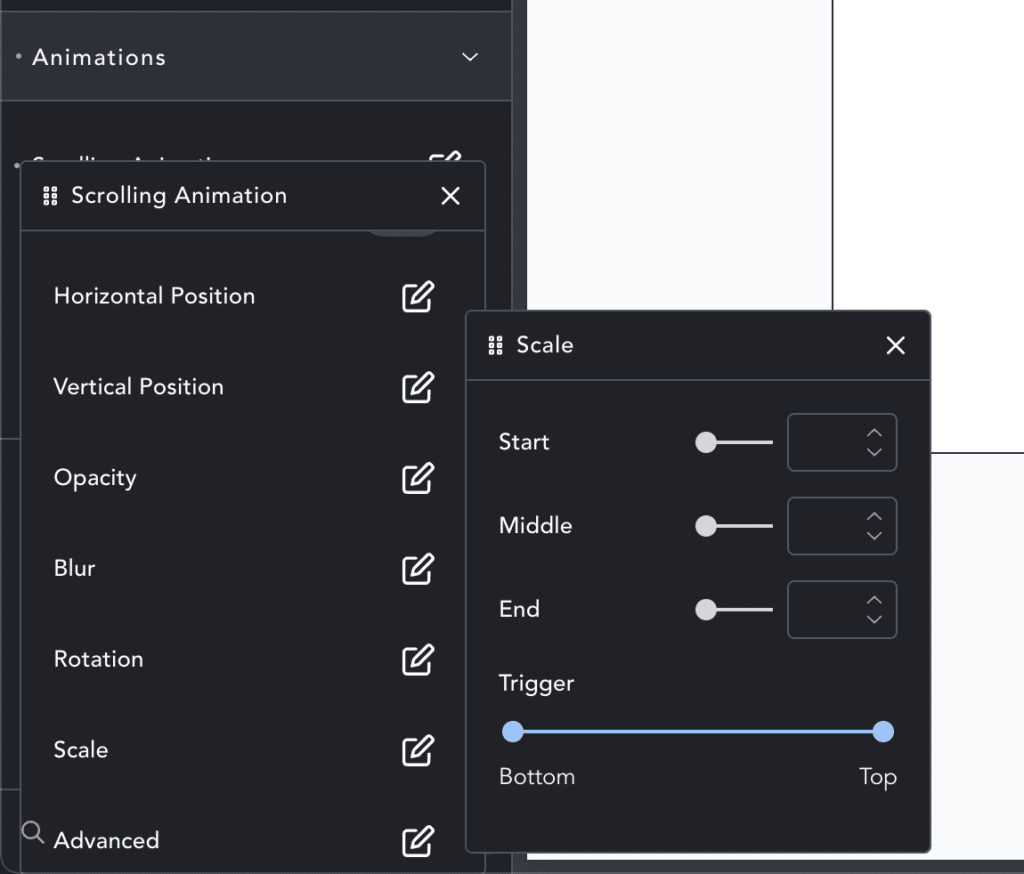Screen dimensions: 1024x874
Task: Collapse the Animations section chevron
Action: point(470,57)
